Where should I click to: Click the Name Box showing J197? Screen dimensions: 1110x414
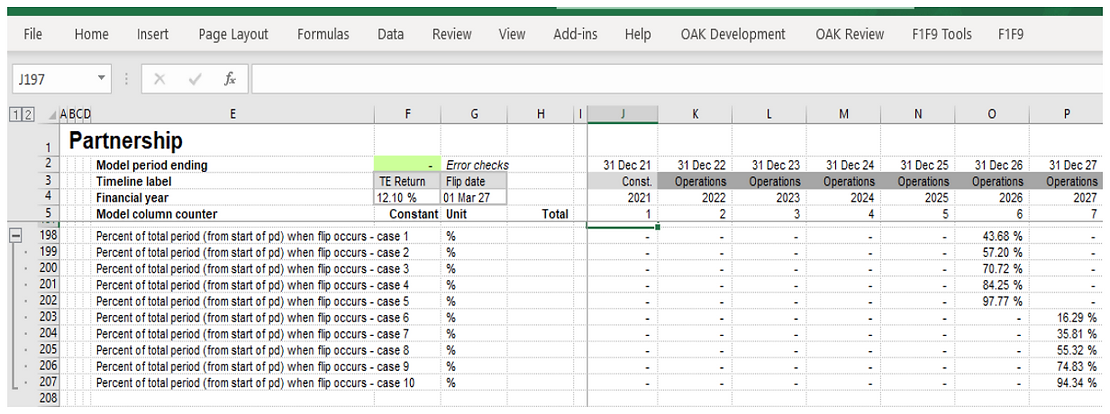(x=50, y=79)
